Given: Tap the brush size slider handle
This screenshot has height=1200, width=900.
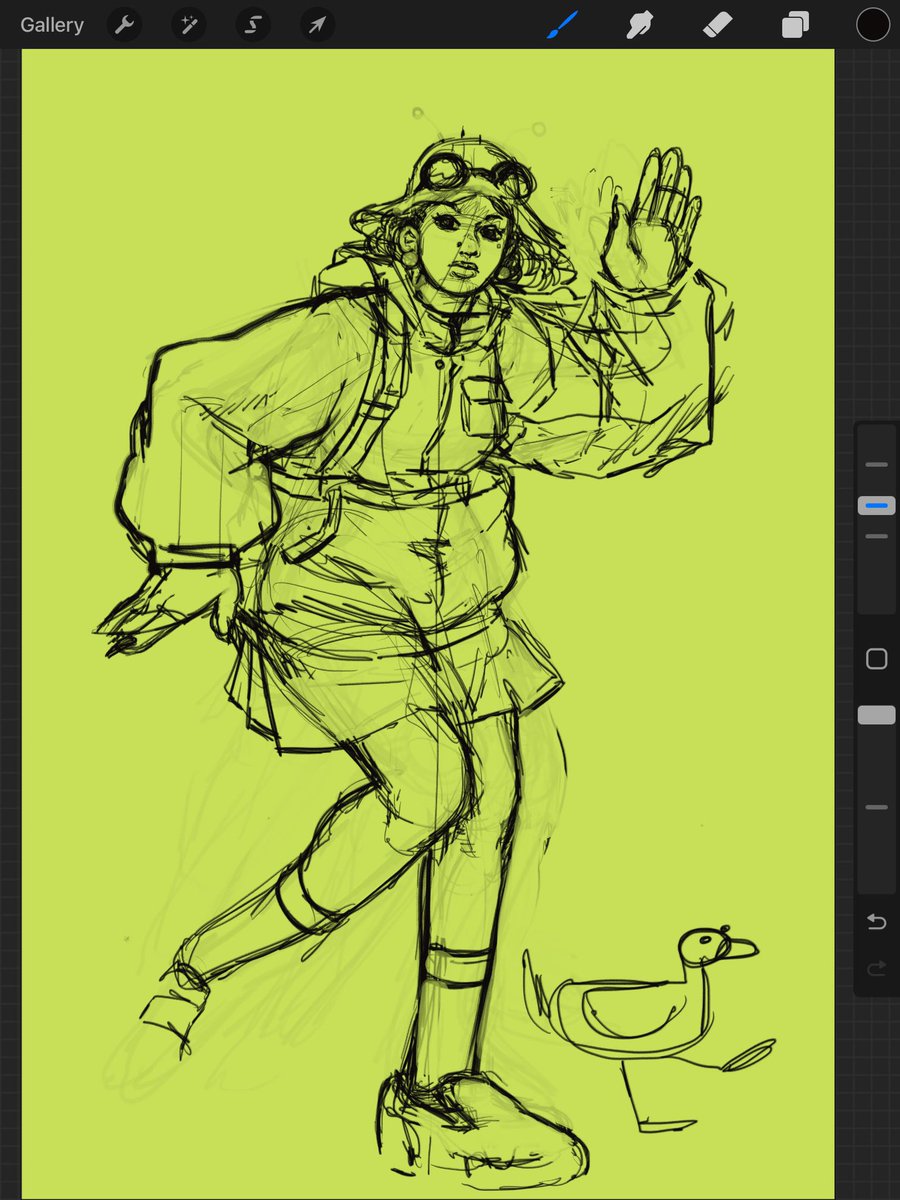Looking at the screenshot, I should tap(876, 506).
